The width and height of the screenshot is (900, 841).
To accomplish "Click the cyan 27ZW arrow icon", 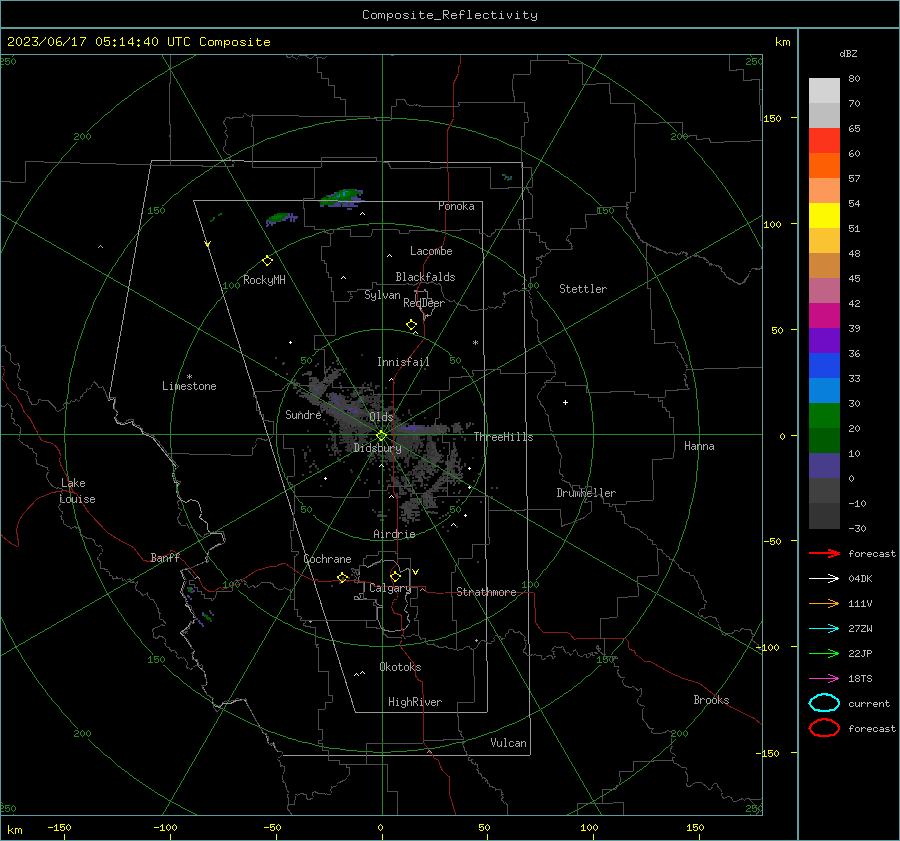I will point(824,629).
